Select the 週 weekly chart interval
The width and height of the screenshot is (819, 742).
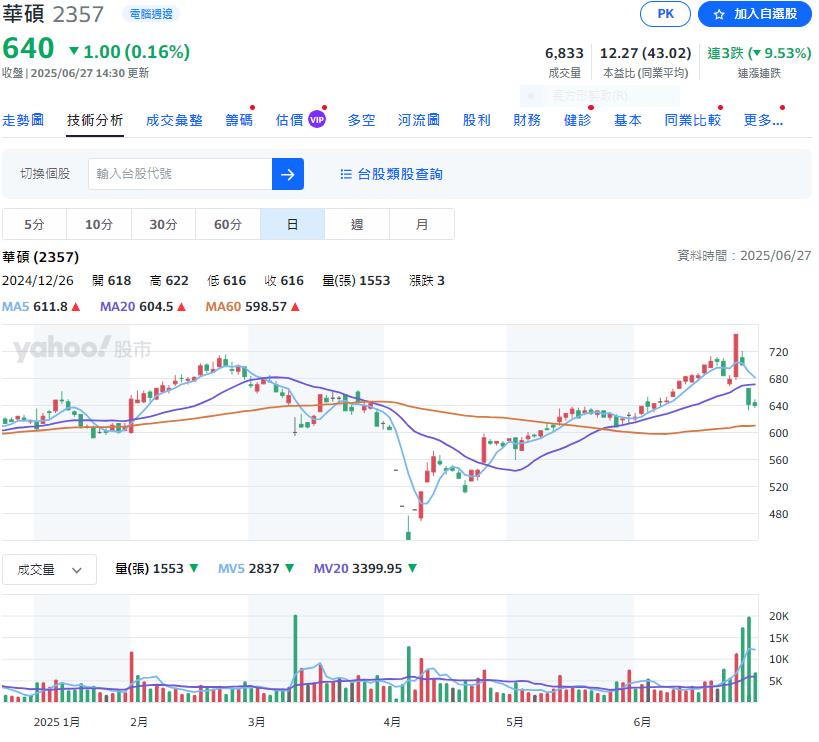tap(357, 224)
